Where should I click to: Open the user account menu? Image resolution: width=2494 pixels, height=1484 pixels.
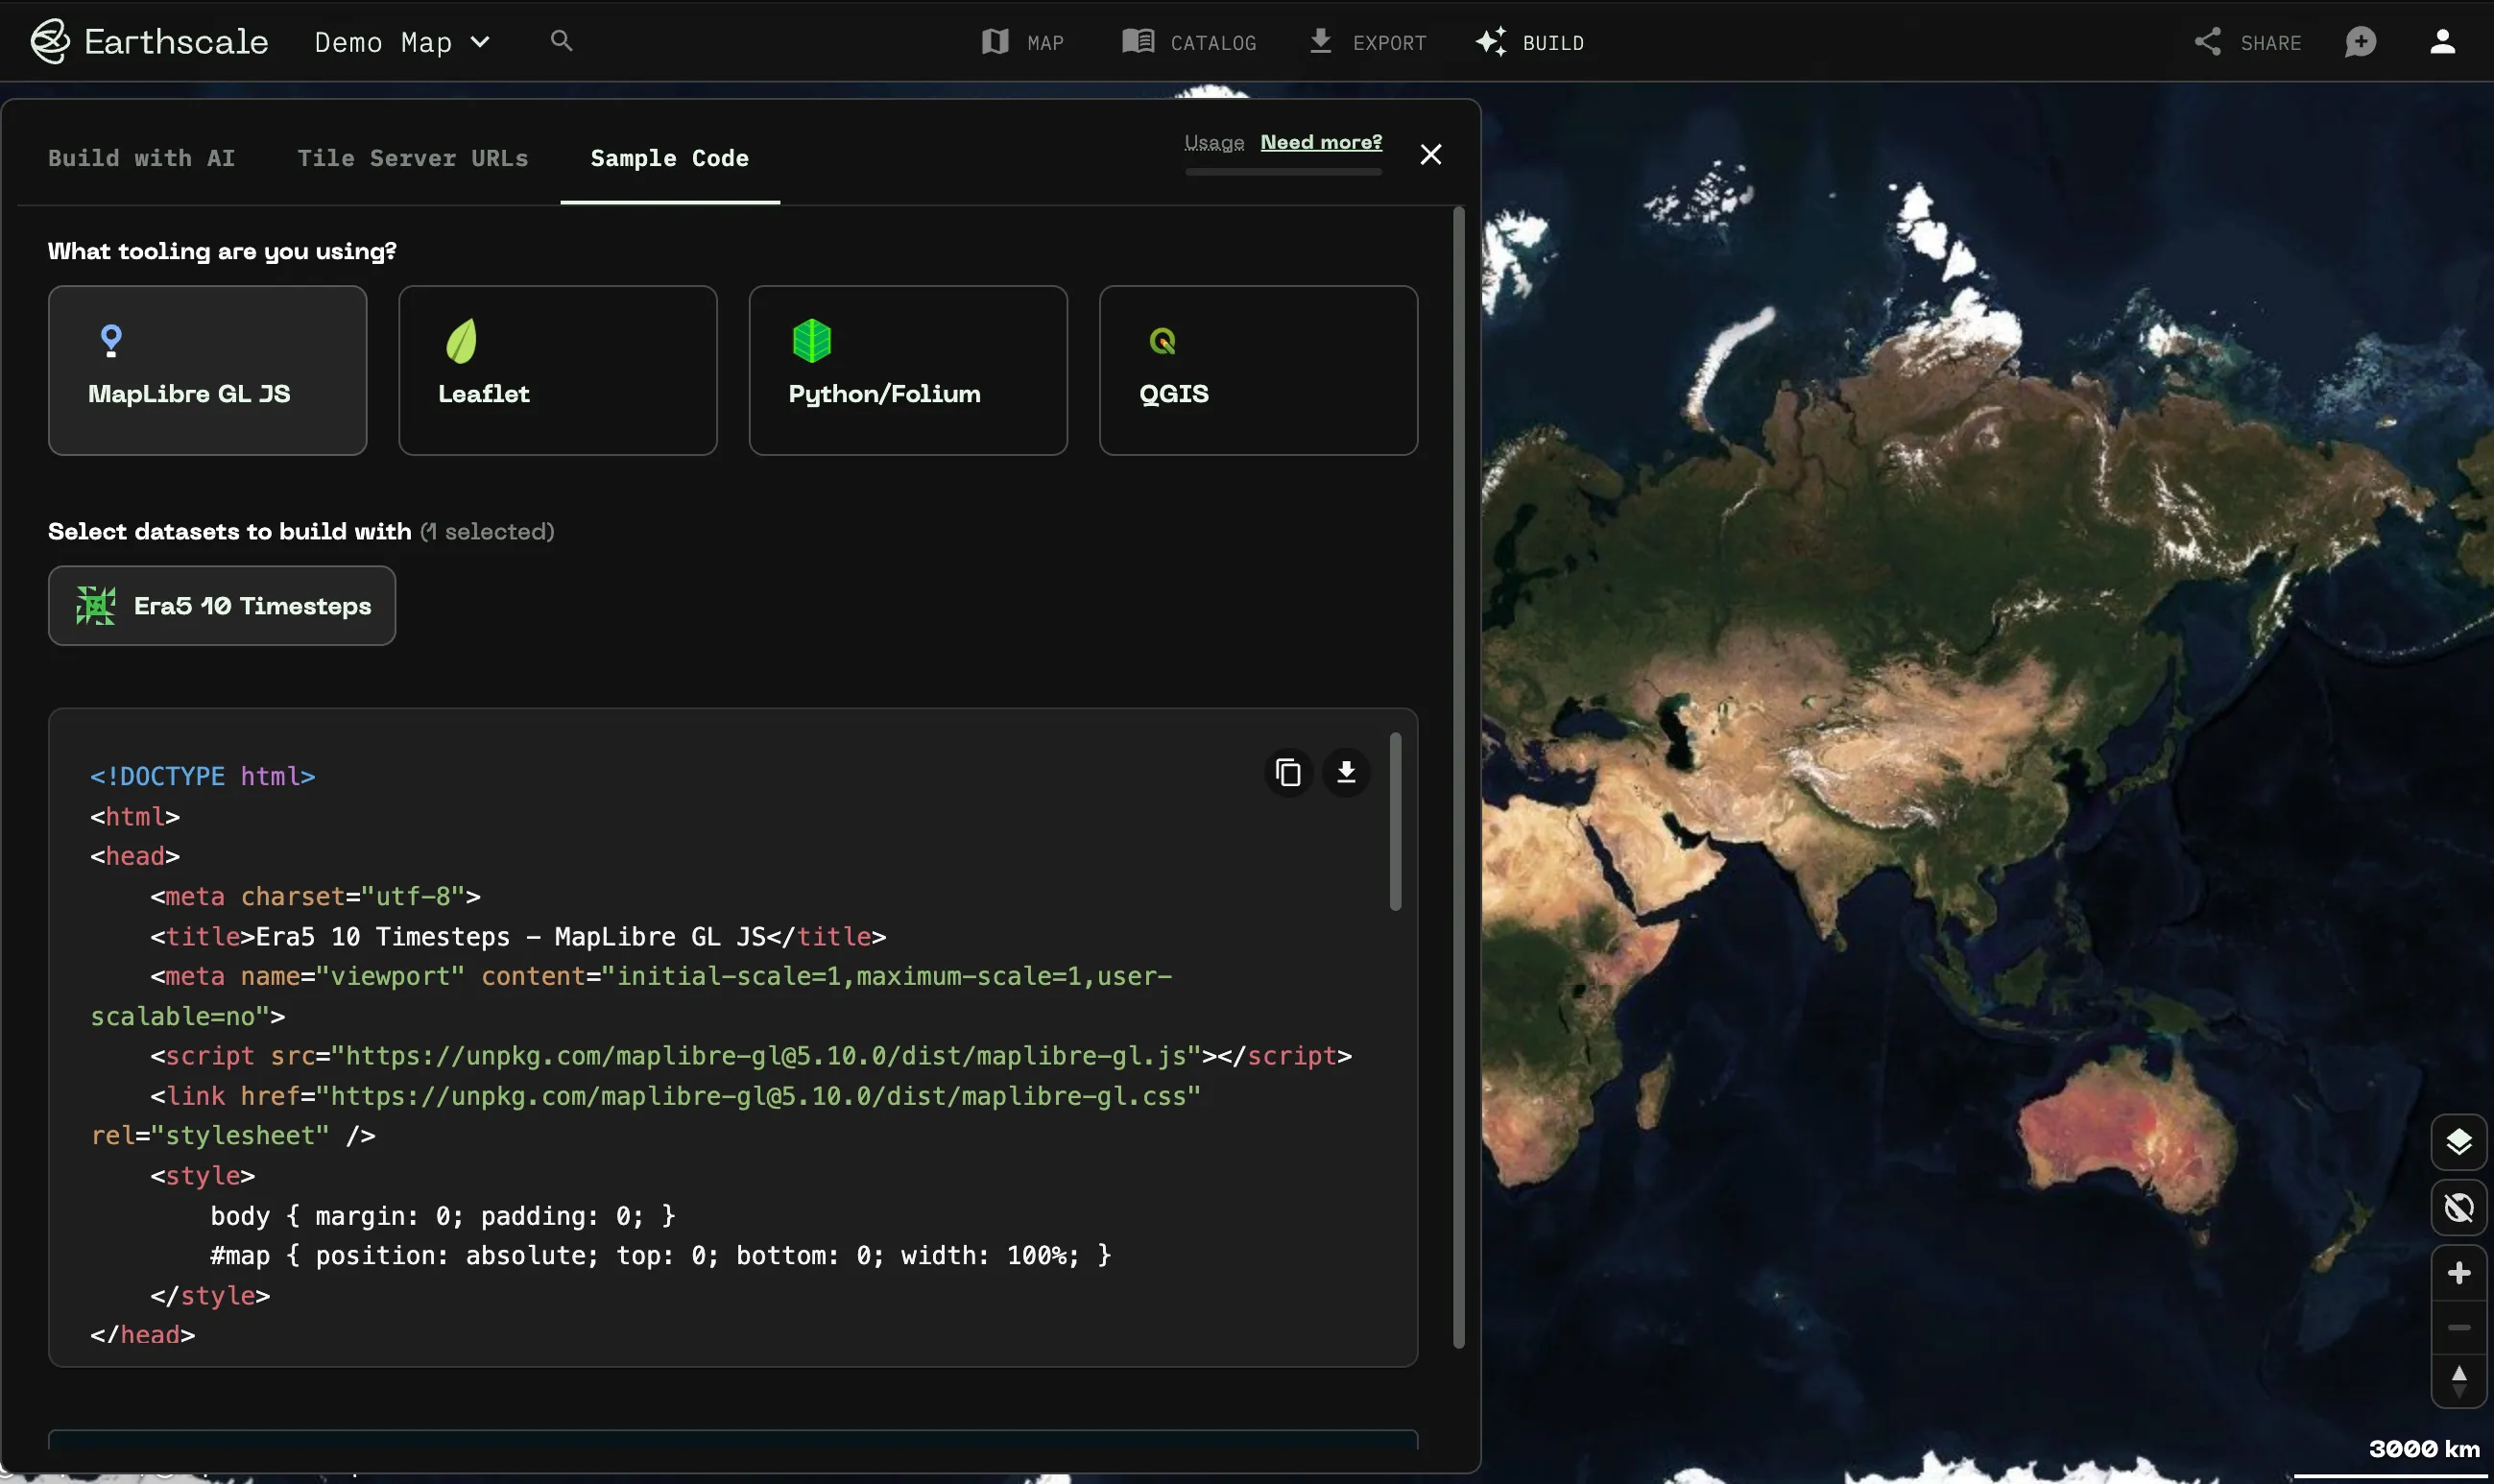[x=2442, y=42]
